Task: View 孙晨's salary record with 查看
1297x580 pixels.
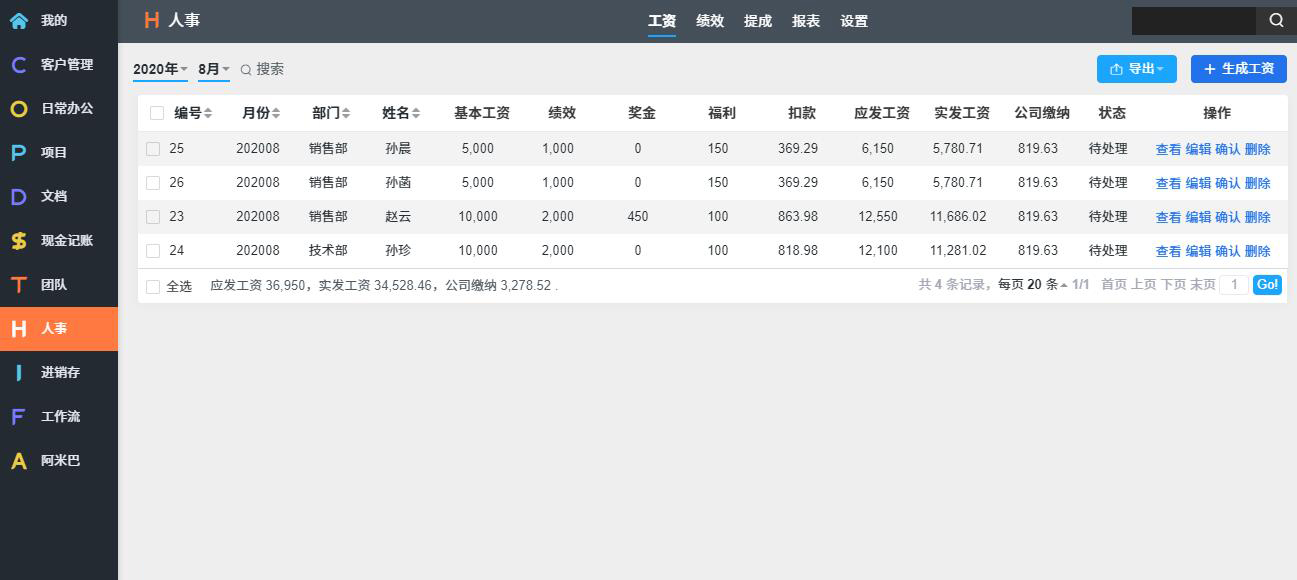Action: [x=1168, y=150]
